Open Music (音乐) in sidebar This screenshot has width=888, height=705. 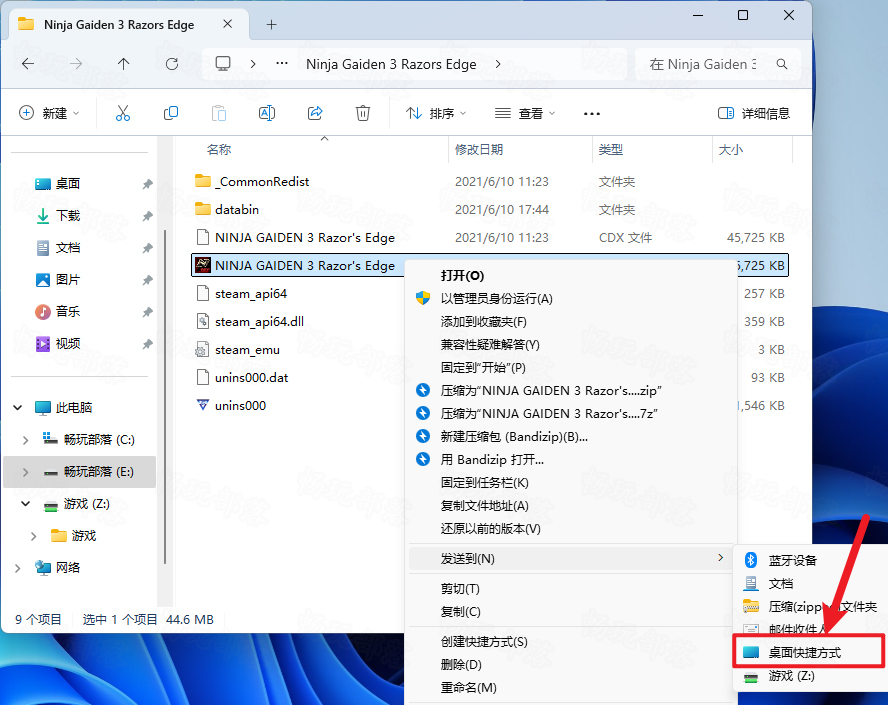(x=67, y=311)
